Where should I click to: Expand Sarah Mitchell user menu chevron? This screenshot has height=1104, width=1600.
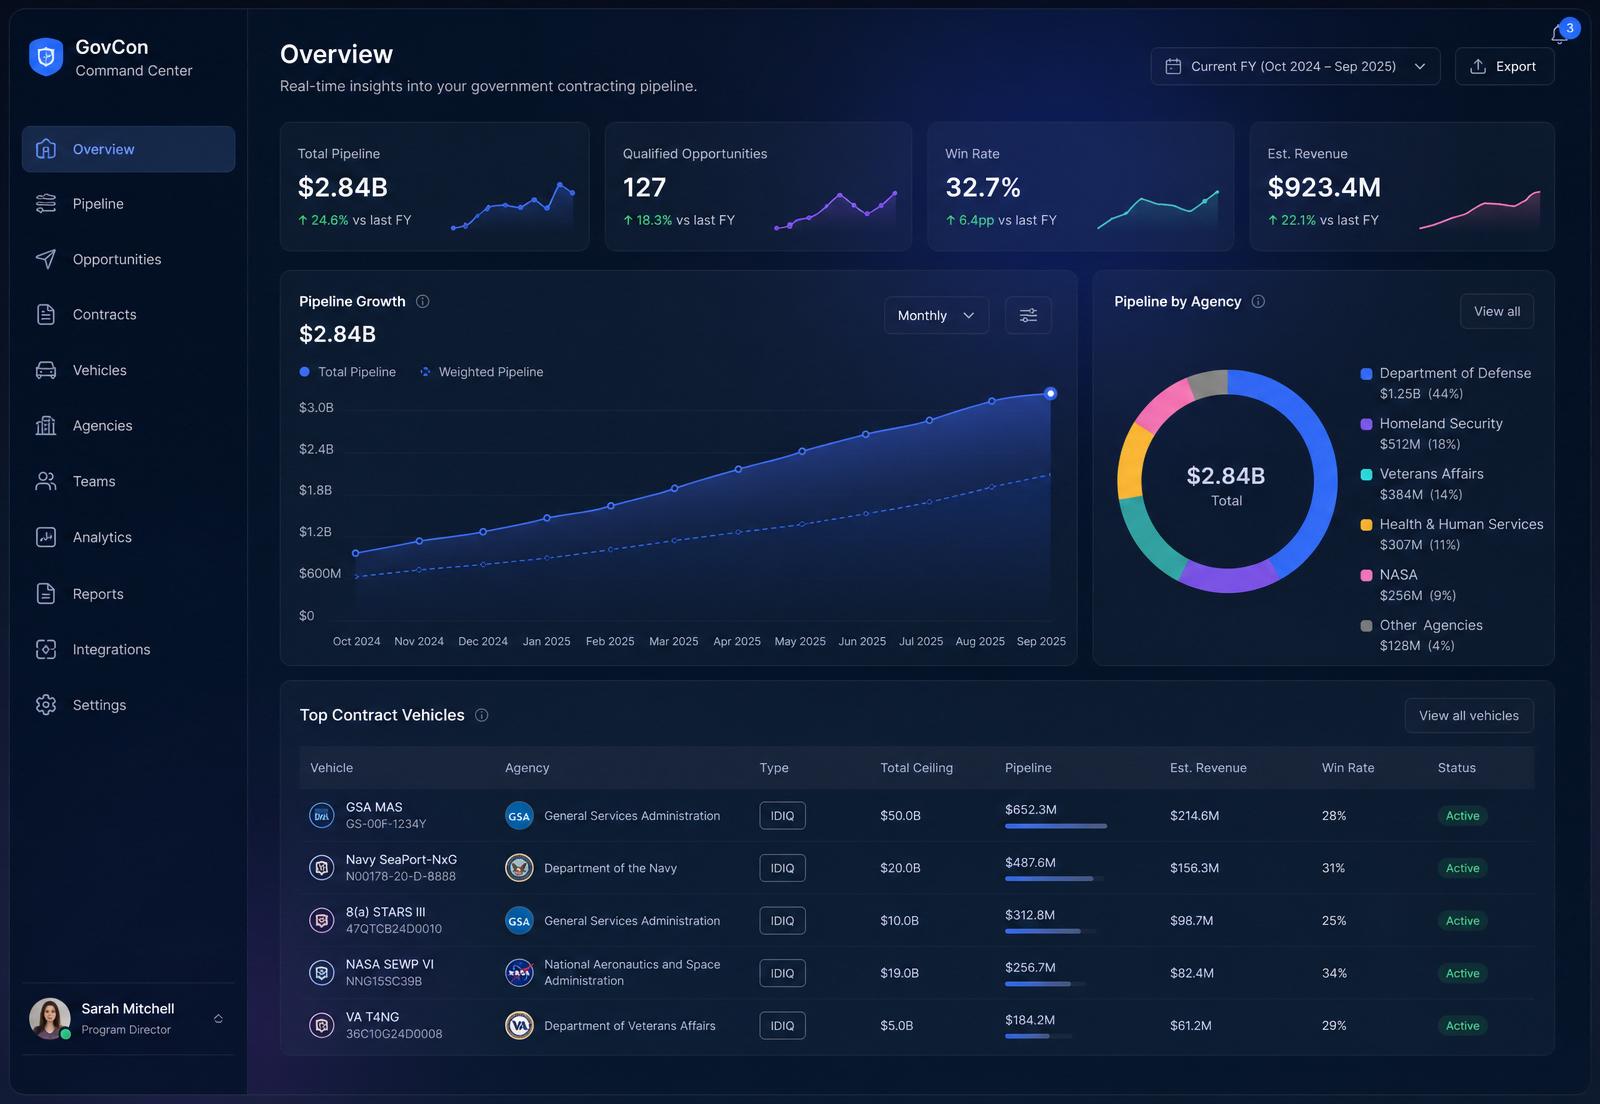(218, 1019)
